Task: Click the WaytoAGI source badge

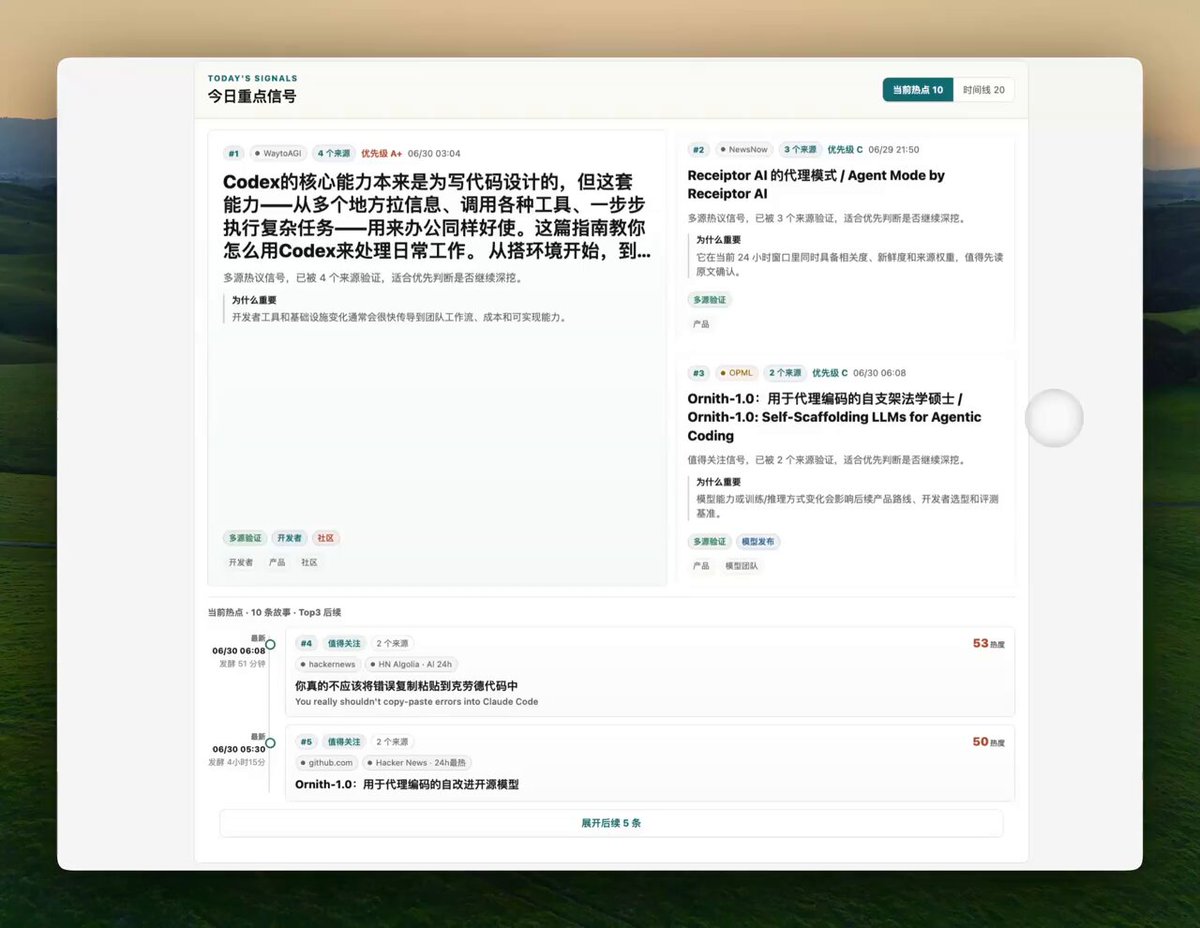Action: 277,153
